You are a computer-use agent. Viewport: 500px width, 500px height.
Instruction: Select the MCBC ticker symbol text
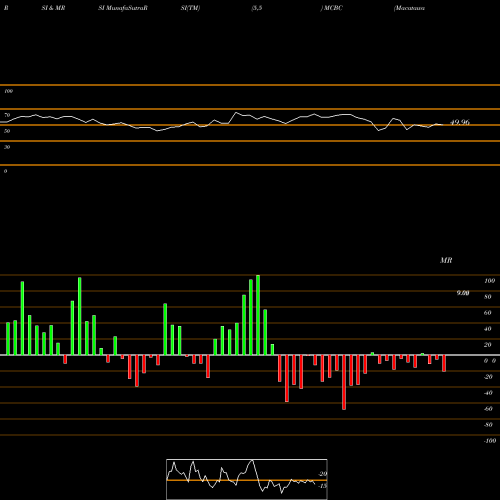click(333, 8)
